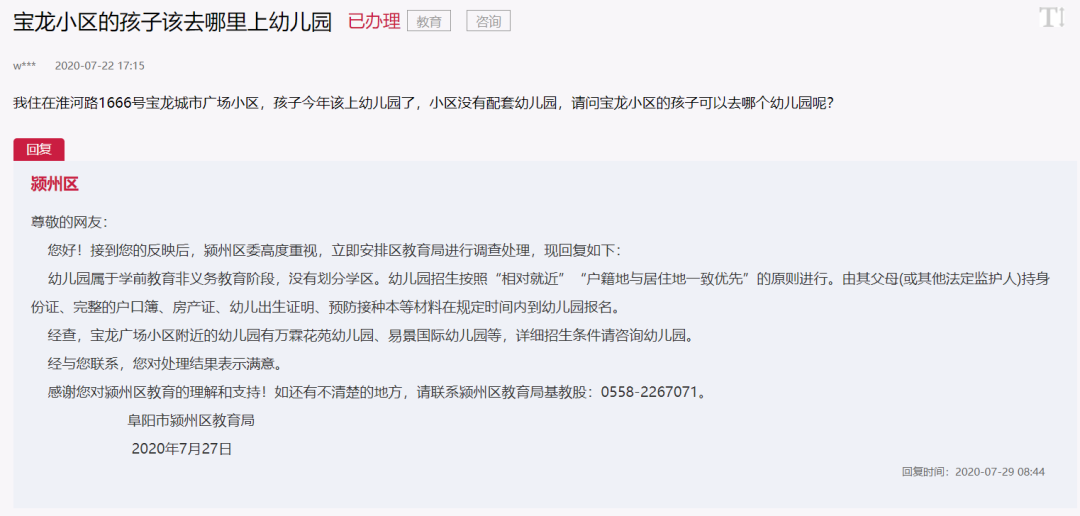Click the username w***
Image resolution: width=1080 pixels, height=516 pixels.
25,66
